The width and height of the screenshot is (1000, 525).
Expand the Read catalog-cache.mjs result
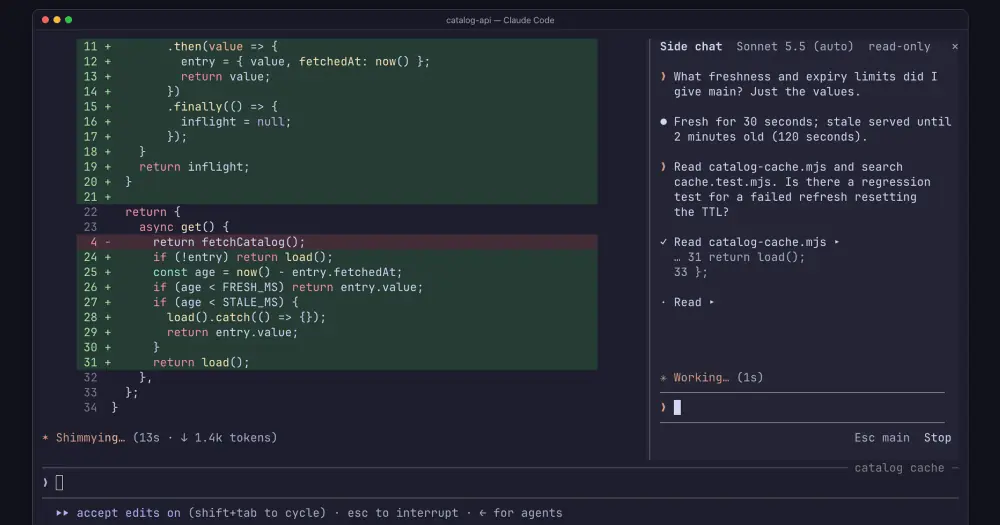click(x=837, y=242)
